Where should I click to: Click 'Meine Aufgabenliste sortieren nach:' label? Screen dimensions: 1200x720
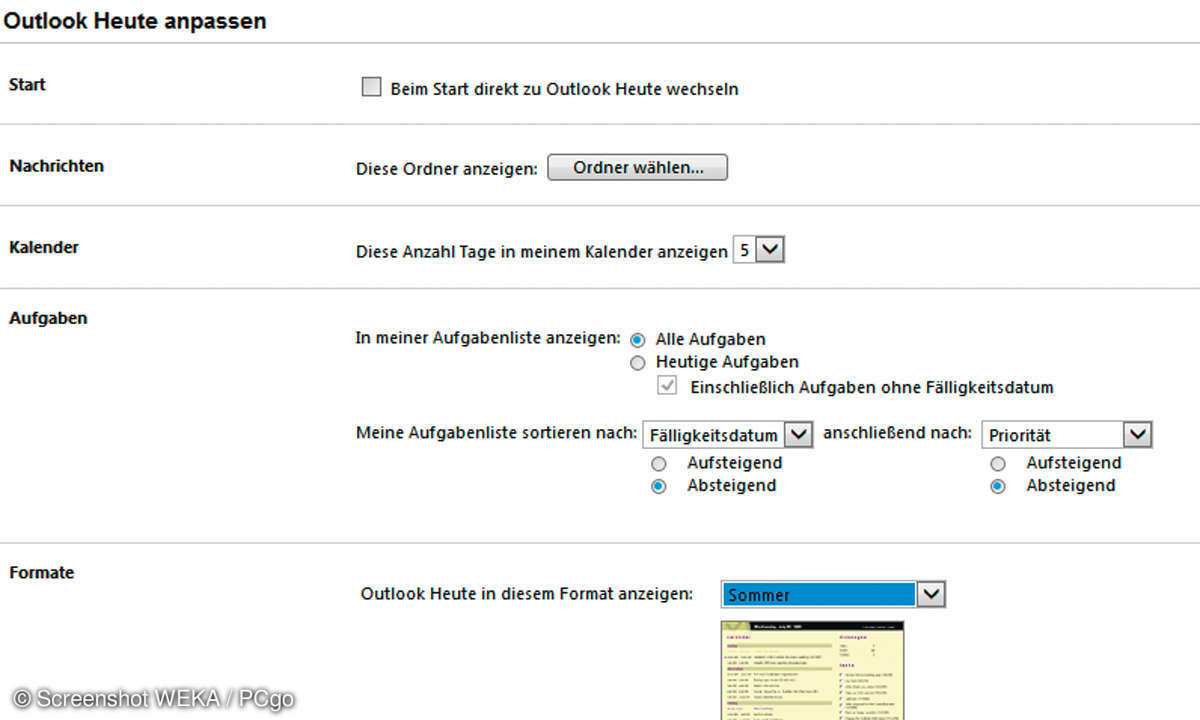[496, 433]
